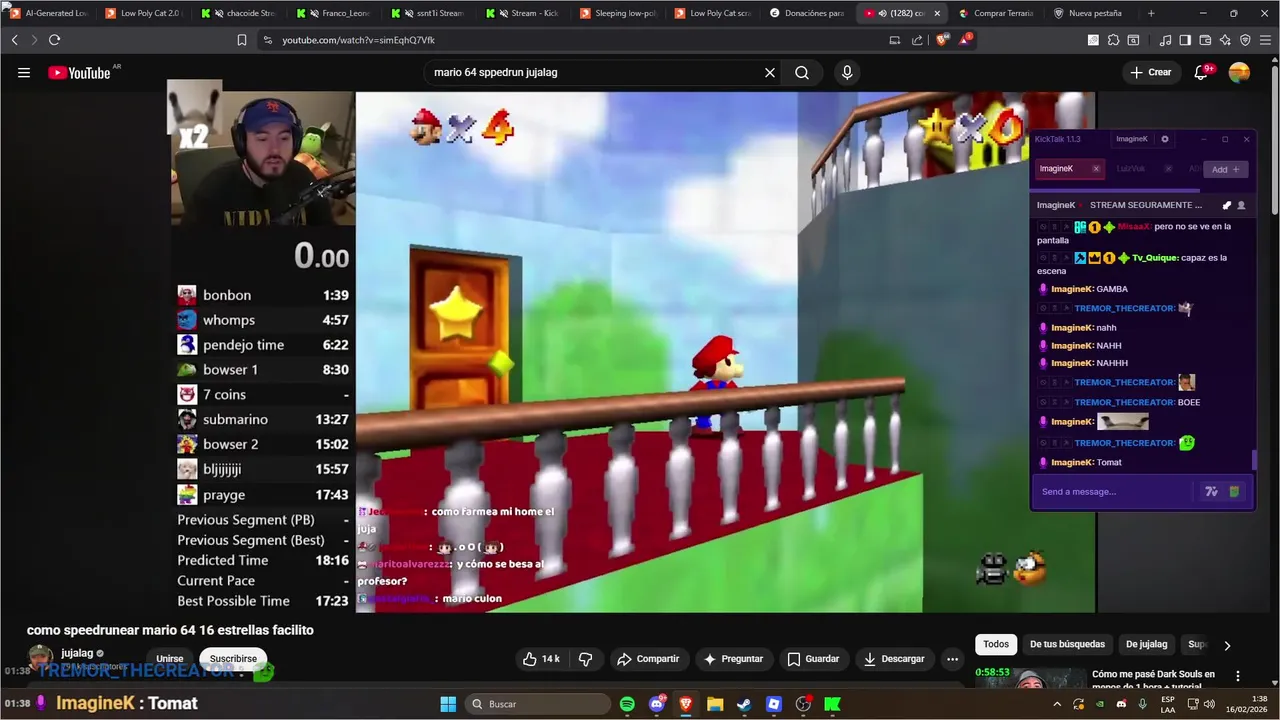
Task: Click the Suscribirse button
Action: pyautogui.click(x=233, y=659)
